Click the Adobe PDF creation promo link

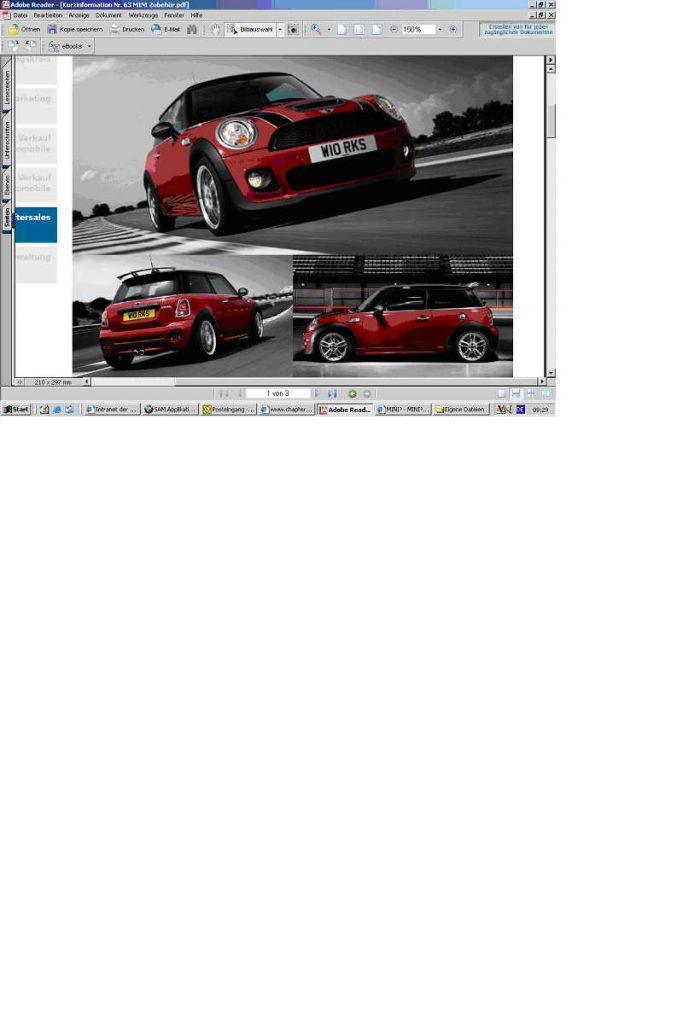tap(517, 29)
